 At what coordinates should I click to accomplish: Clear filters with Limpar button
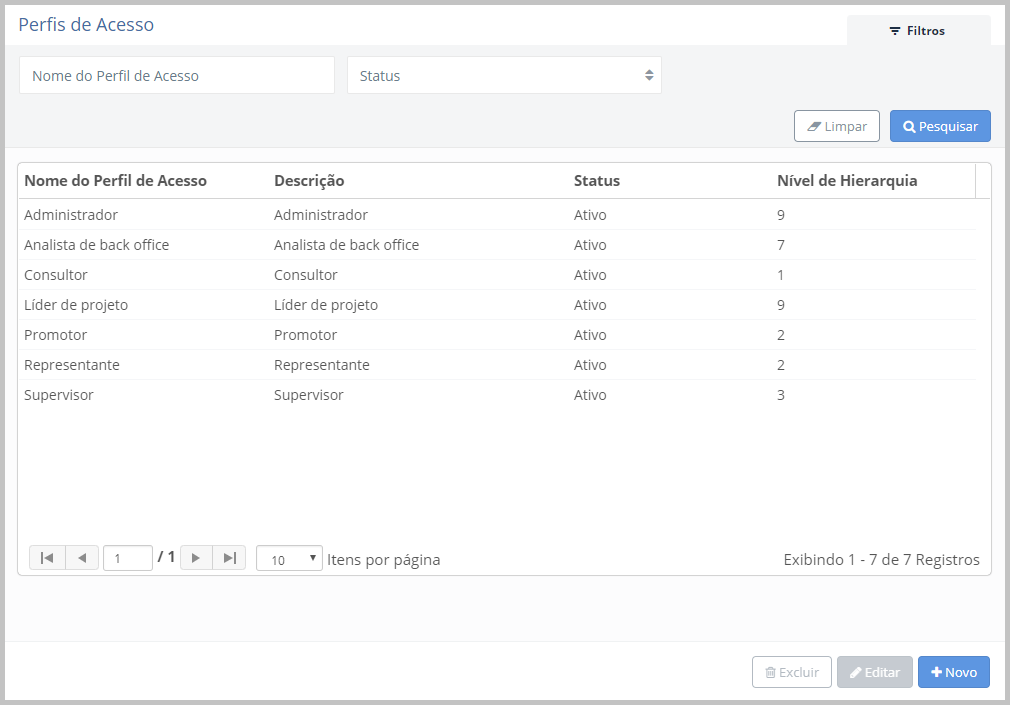pos(837,126)
